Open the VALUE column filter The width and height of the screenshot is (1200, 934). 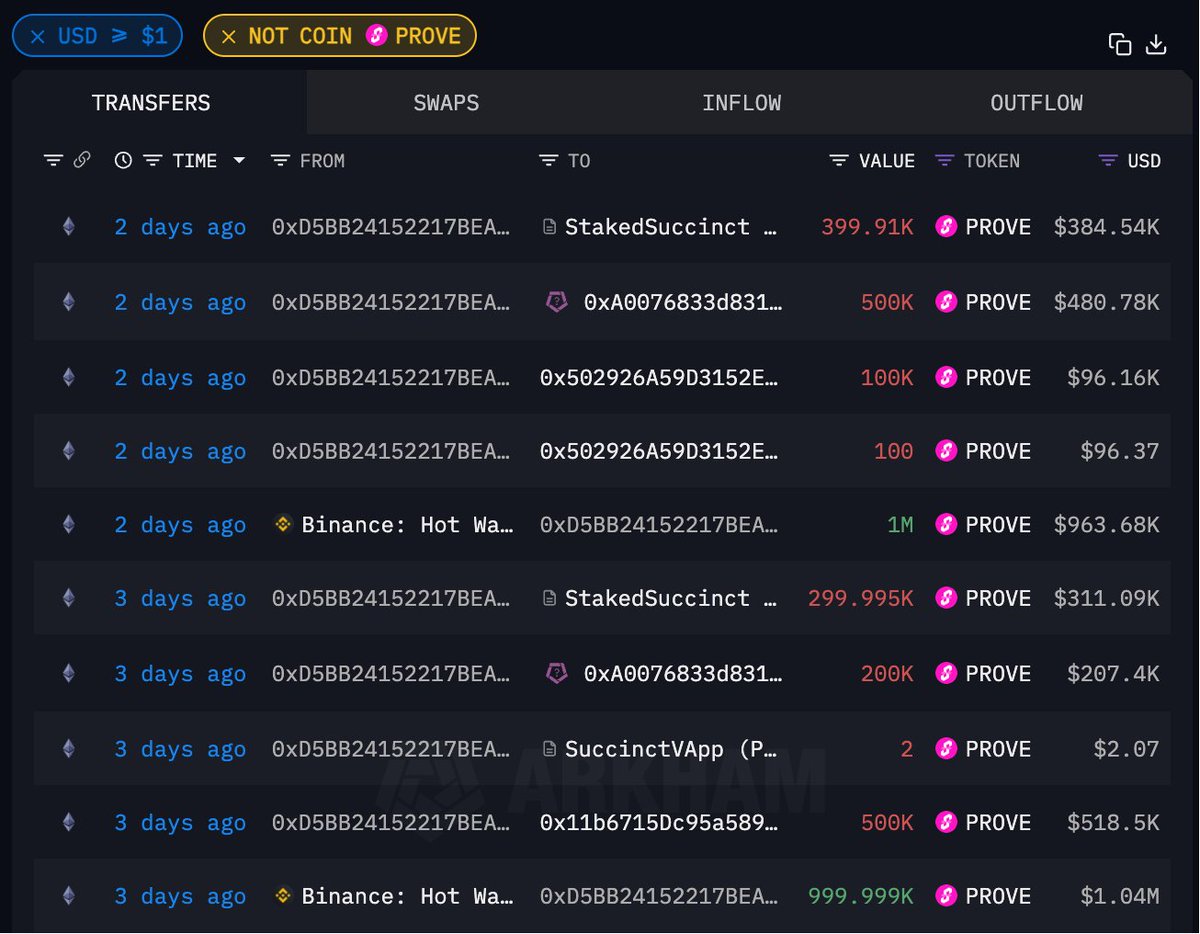(839, 160)
